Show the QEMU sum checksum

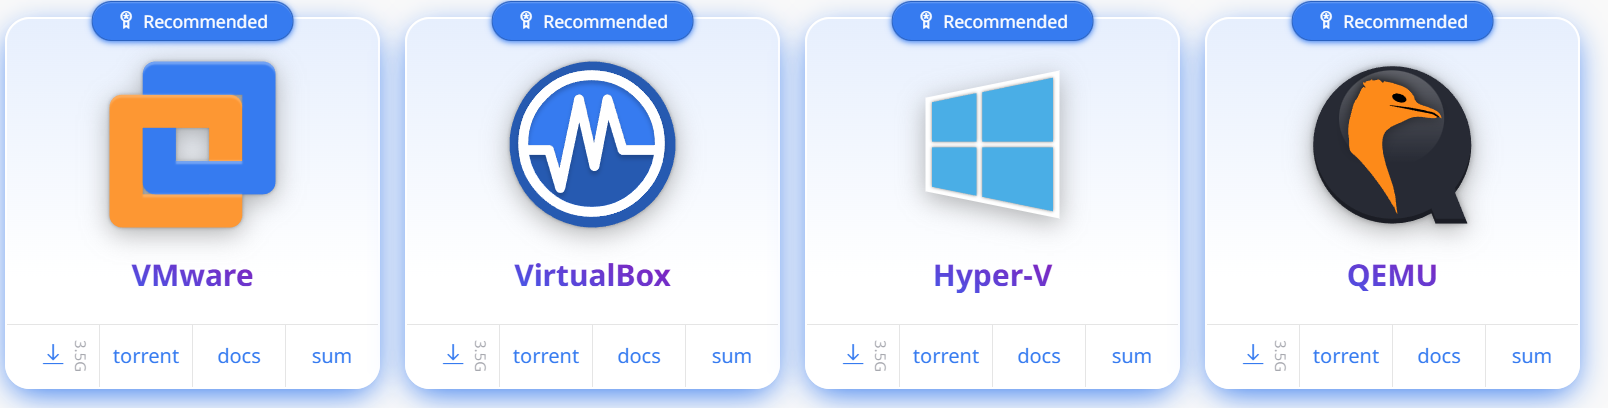pos(1532,357)
